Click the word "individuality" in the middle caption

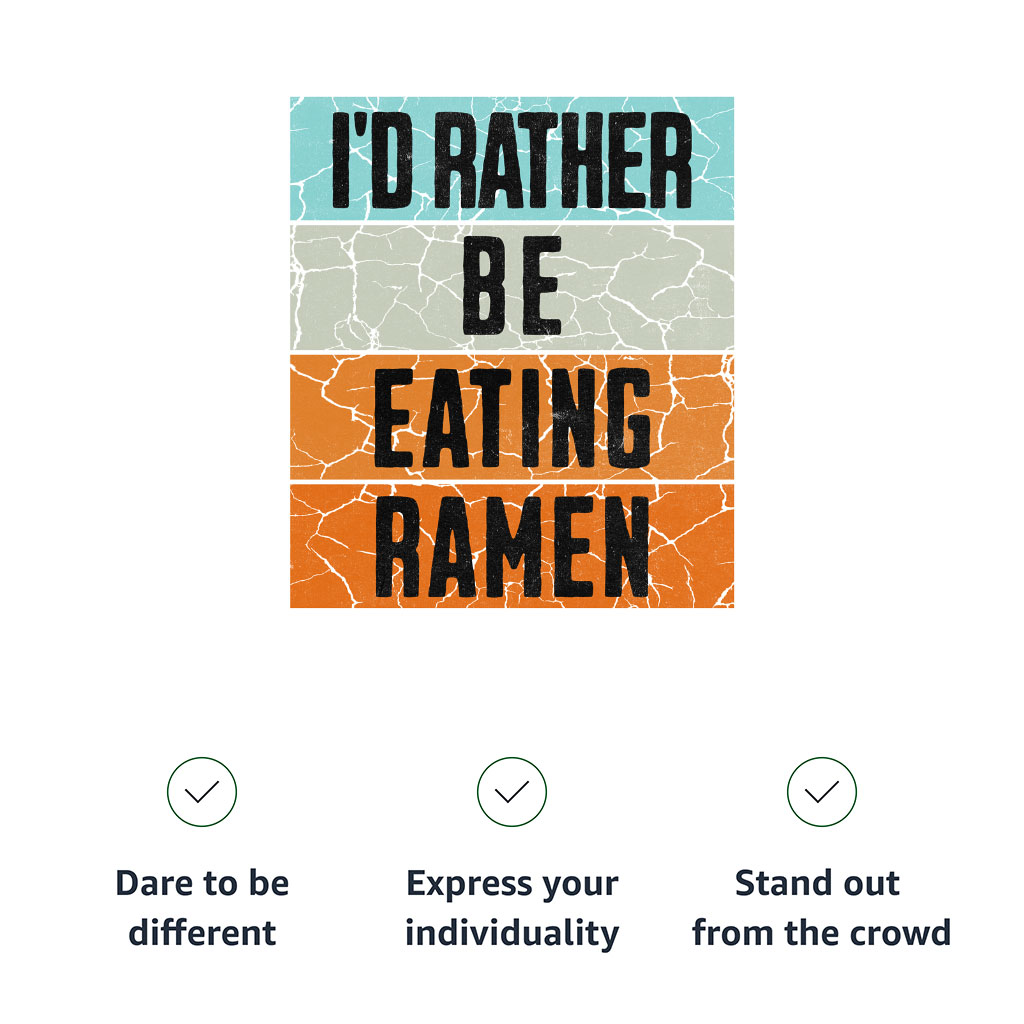[512, 934]
